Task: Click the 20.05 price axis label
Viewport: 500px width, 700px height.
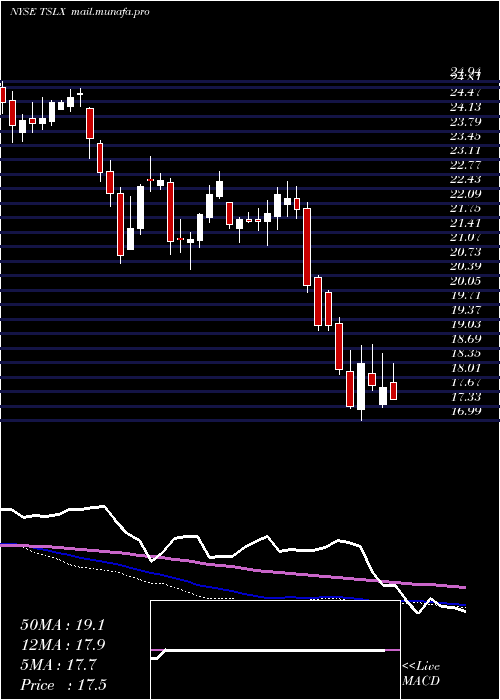Action: (x=465, y=281)
